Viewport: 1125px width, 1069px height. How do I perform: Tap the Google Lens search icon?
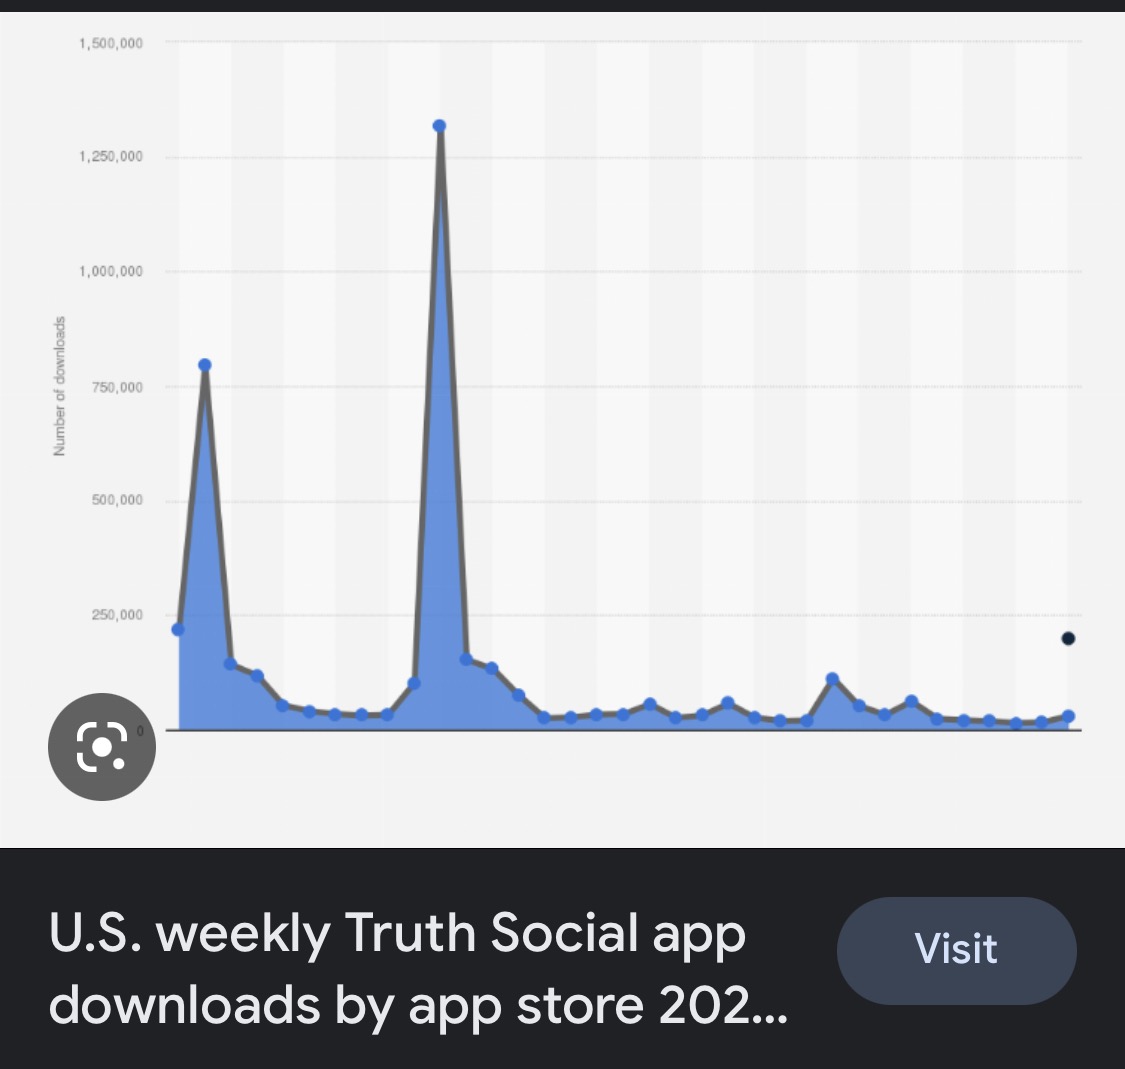tap(101, 746)
